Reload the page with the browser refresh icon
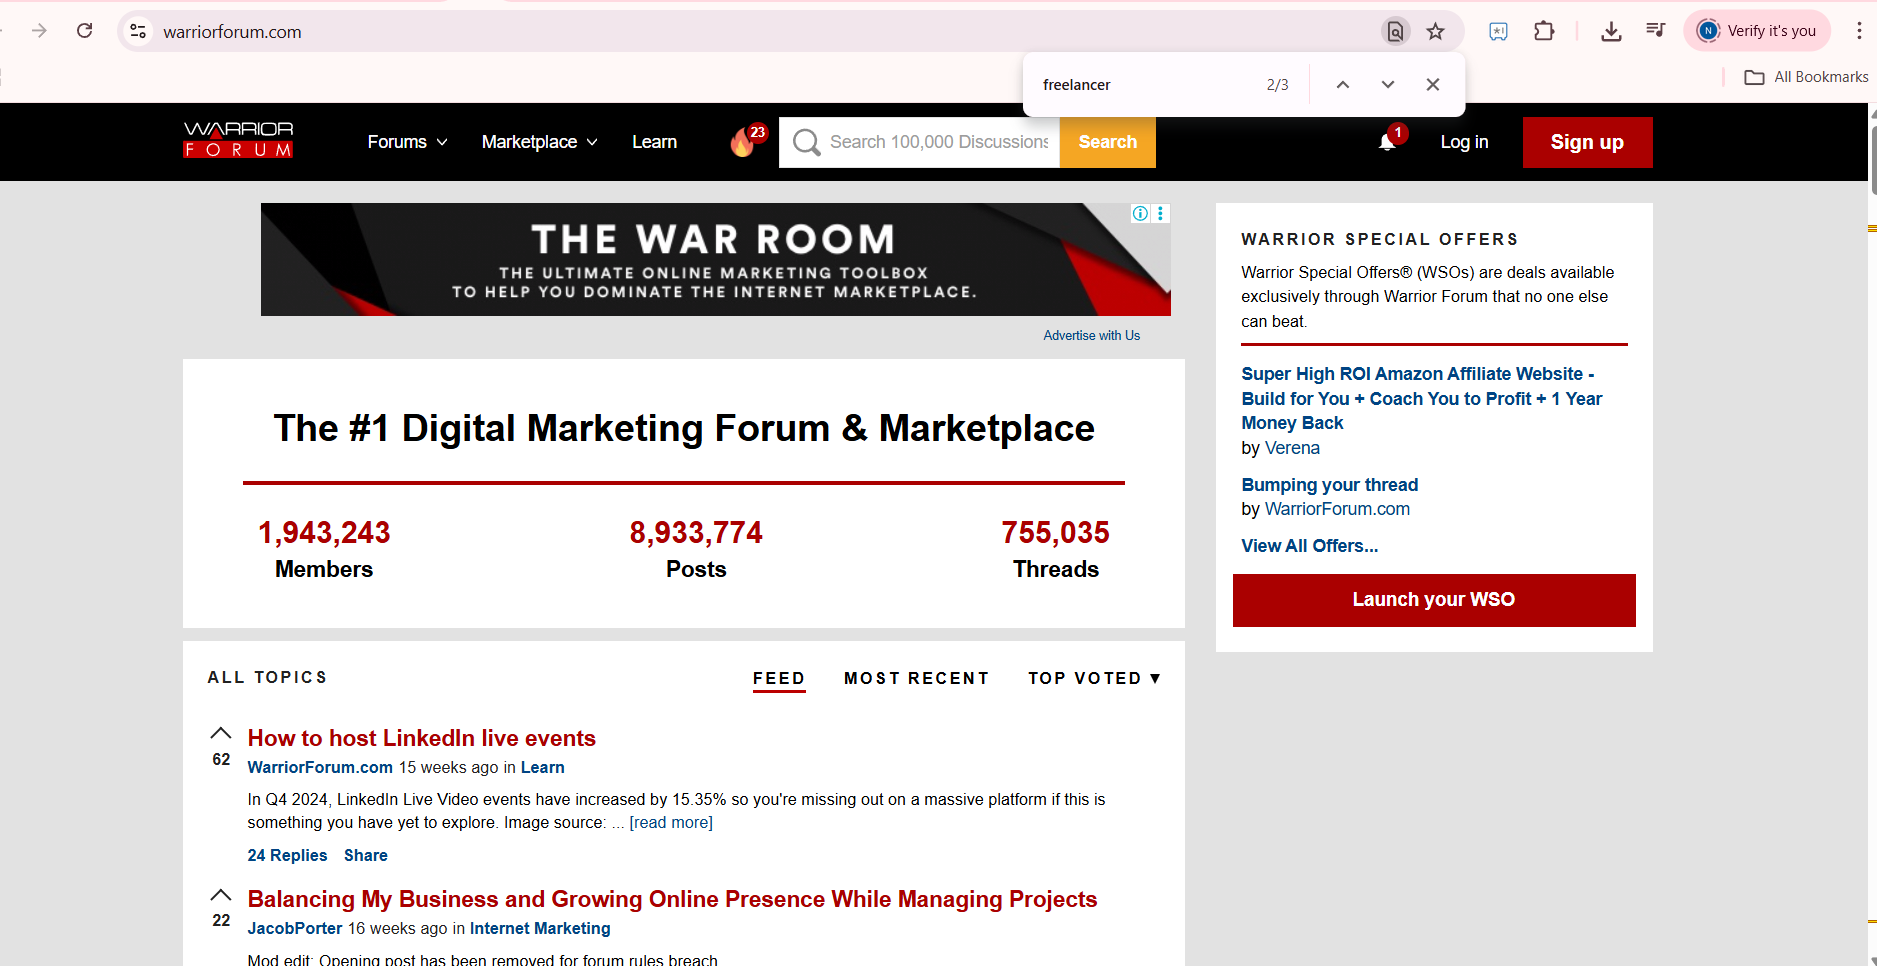Viewport: 1877px width, 966px height. click(85, 31)
